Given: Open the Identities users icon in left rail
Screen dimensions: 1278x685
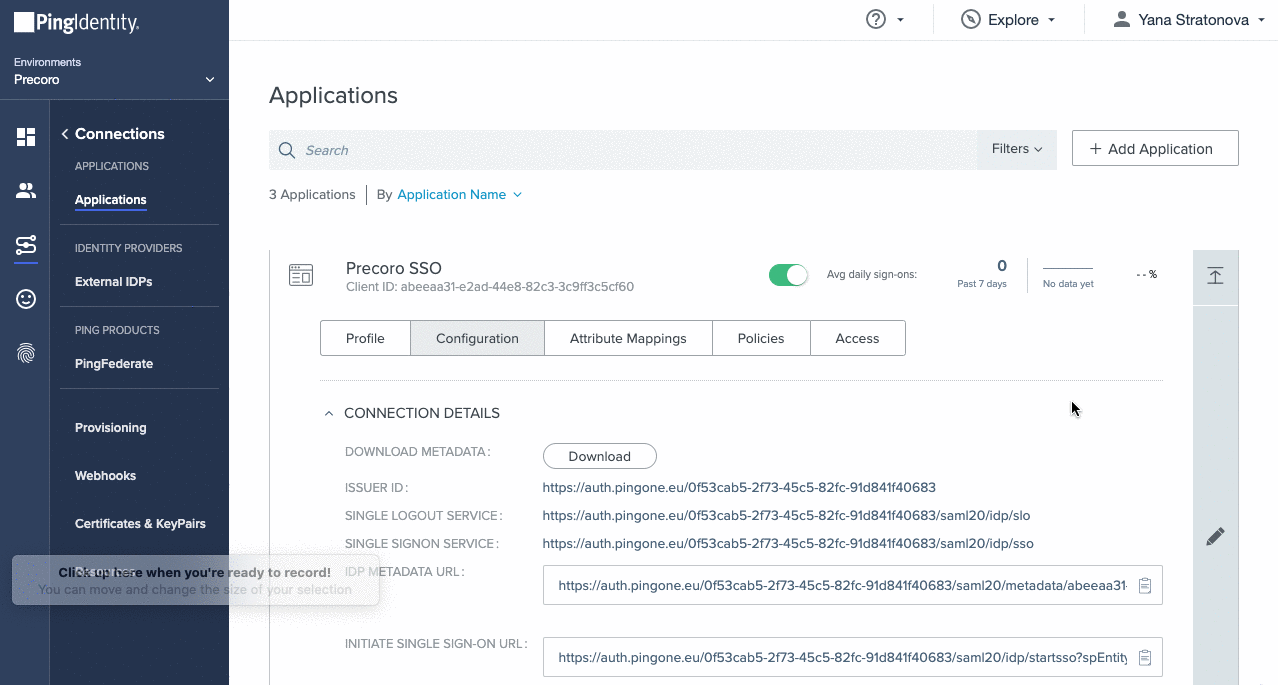Looking at the screenshot, I should [x=26, y=191].
